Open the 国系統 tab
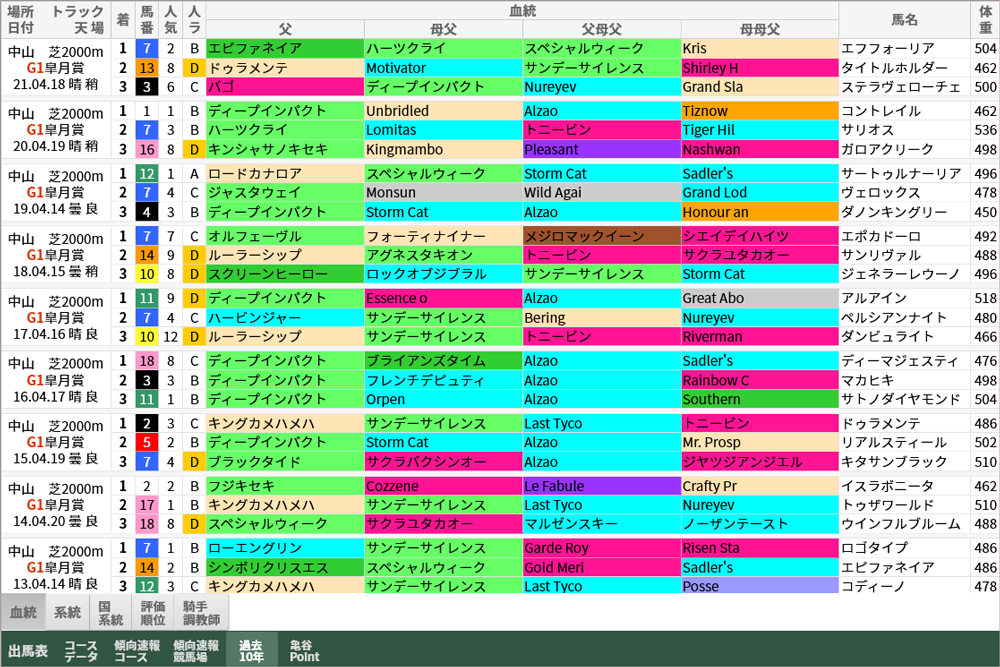The height and width of the screenshot is (667, 1000). (x=110, y=611)
